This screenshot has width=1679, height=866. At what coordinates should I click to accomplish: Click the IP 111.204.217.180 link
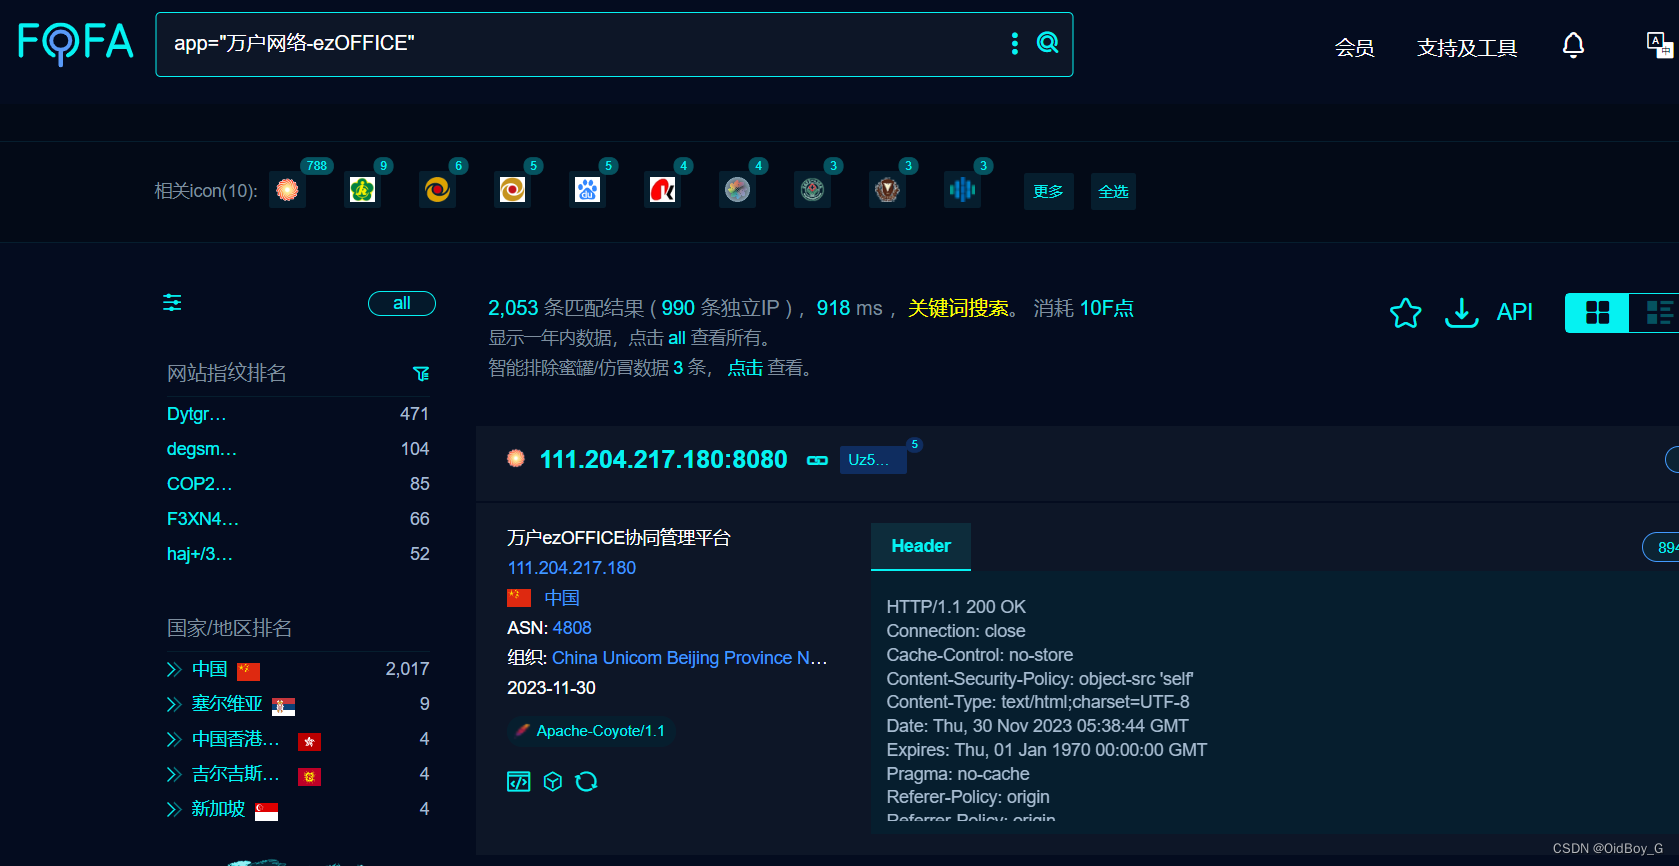tap(572, 568)
